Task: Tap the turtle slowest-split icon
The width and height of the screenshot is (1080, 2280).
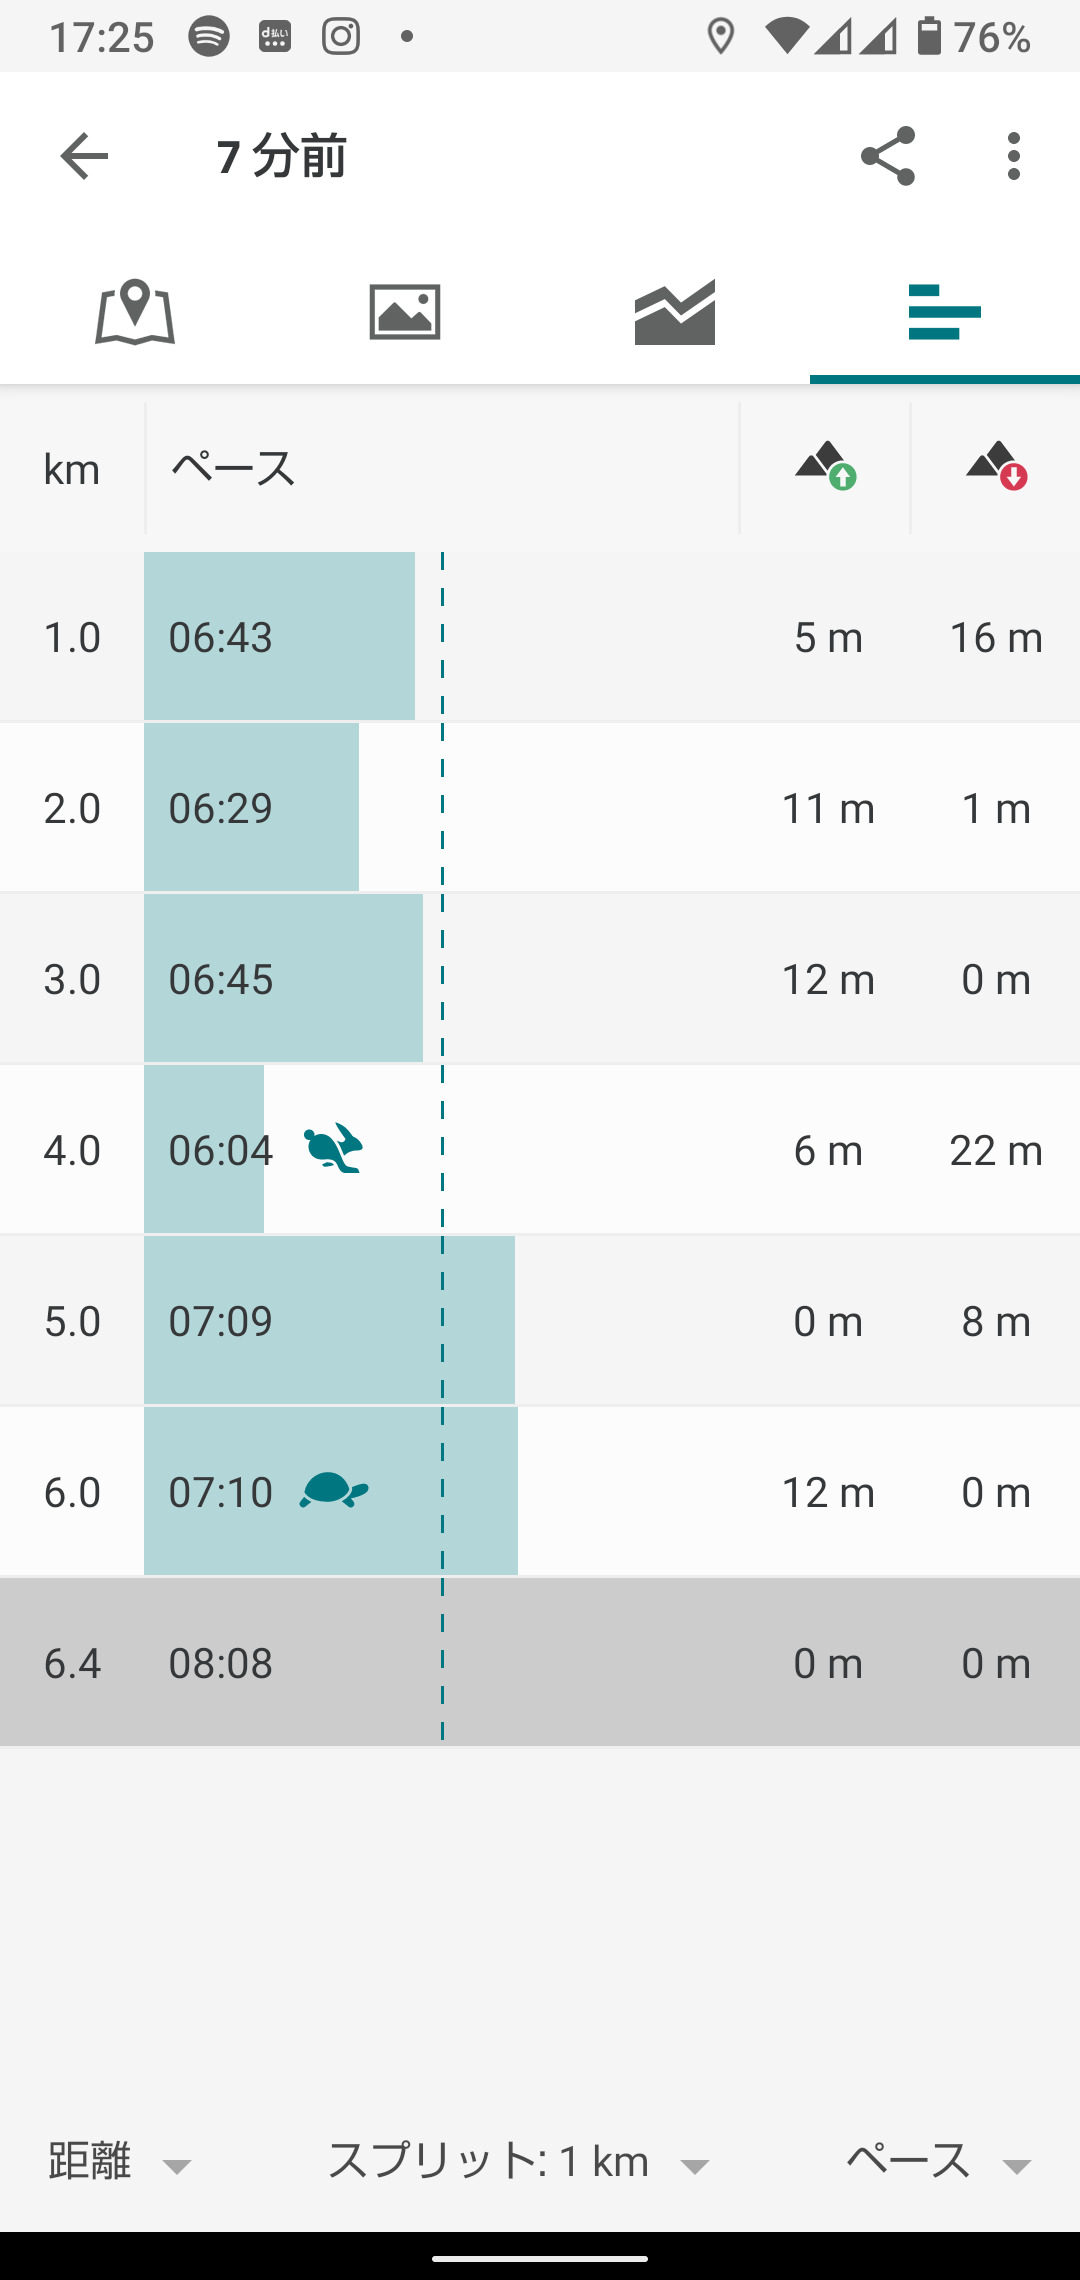Action: point(334,1490)
